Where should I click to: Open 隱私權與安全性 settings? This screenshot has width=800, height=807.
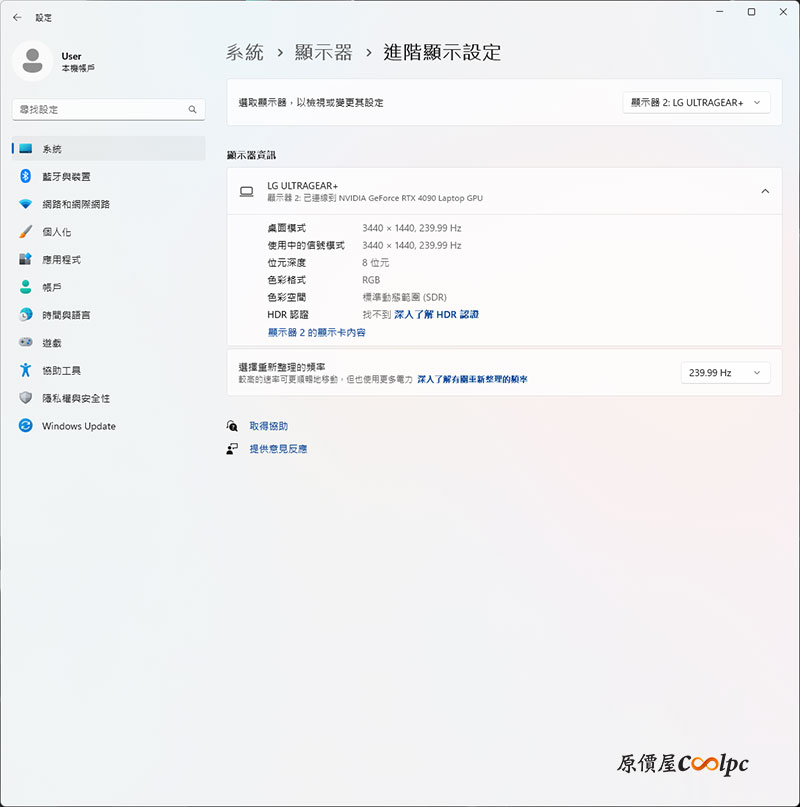pos(109,398)
